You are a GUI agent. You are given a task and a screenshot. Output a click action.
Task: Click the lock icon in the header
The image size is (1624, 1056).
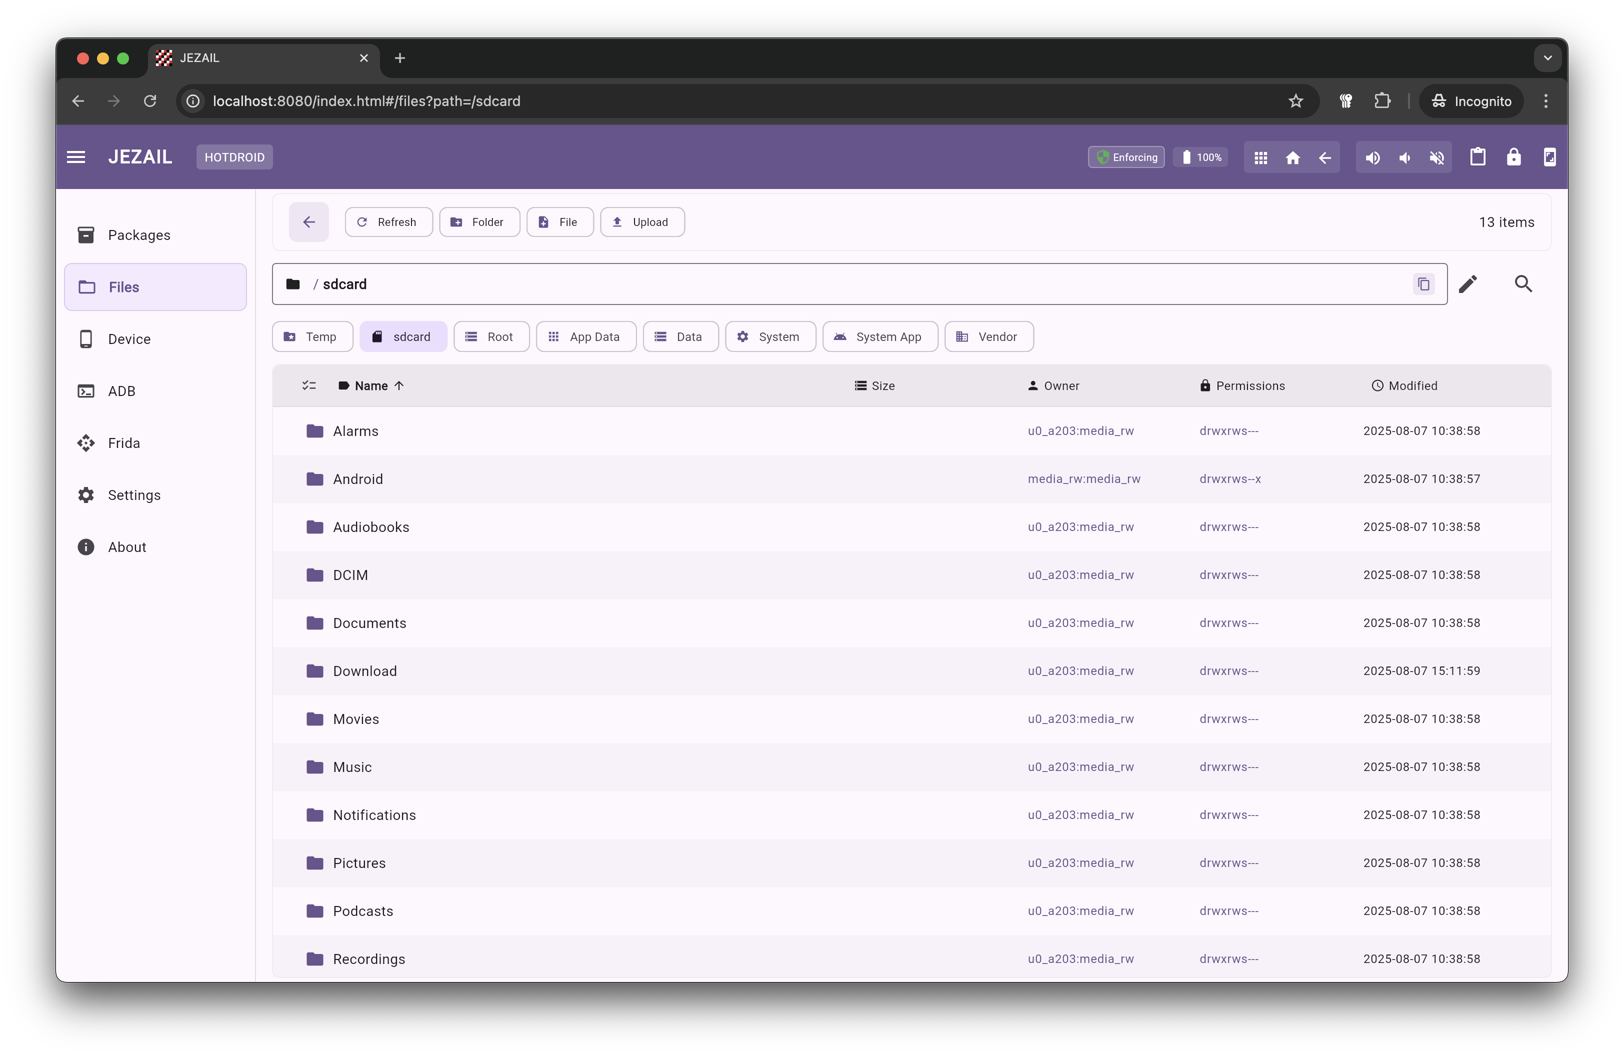pyautogui.click(x=1514, y=157)
